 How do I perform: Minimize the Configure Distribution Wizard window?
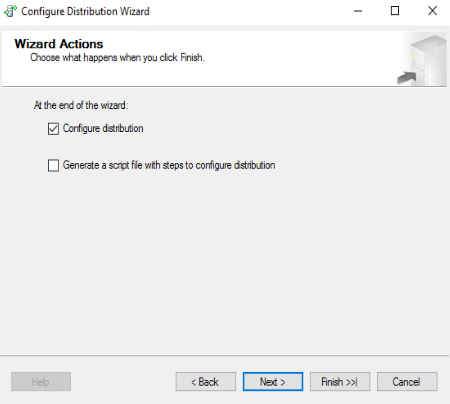[x=358, y=11]
